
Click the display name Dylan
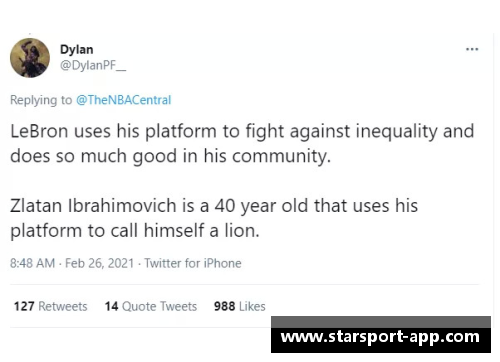(x=76, y=49)
